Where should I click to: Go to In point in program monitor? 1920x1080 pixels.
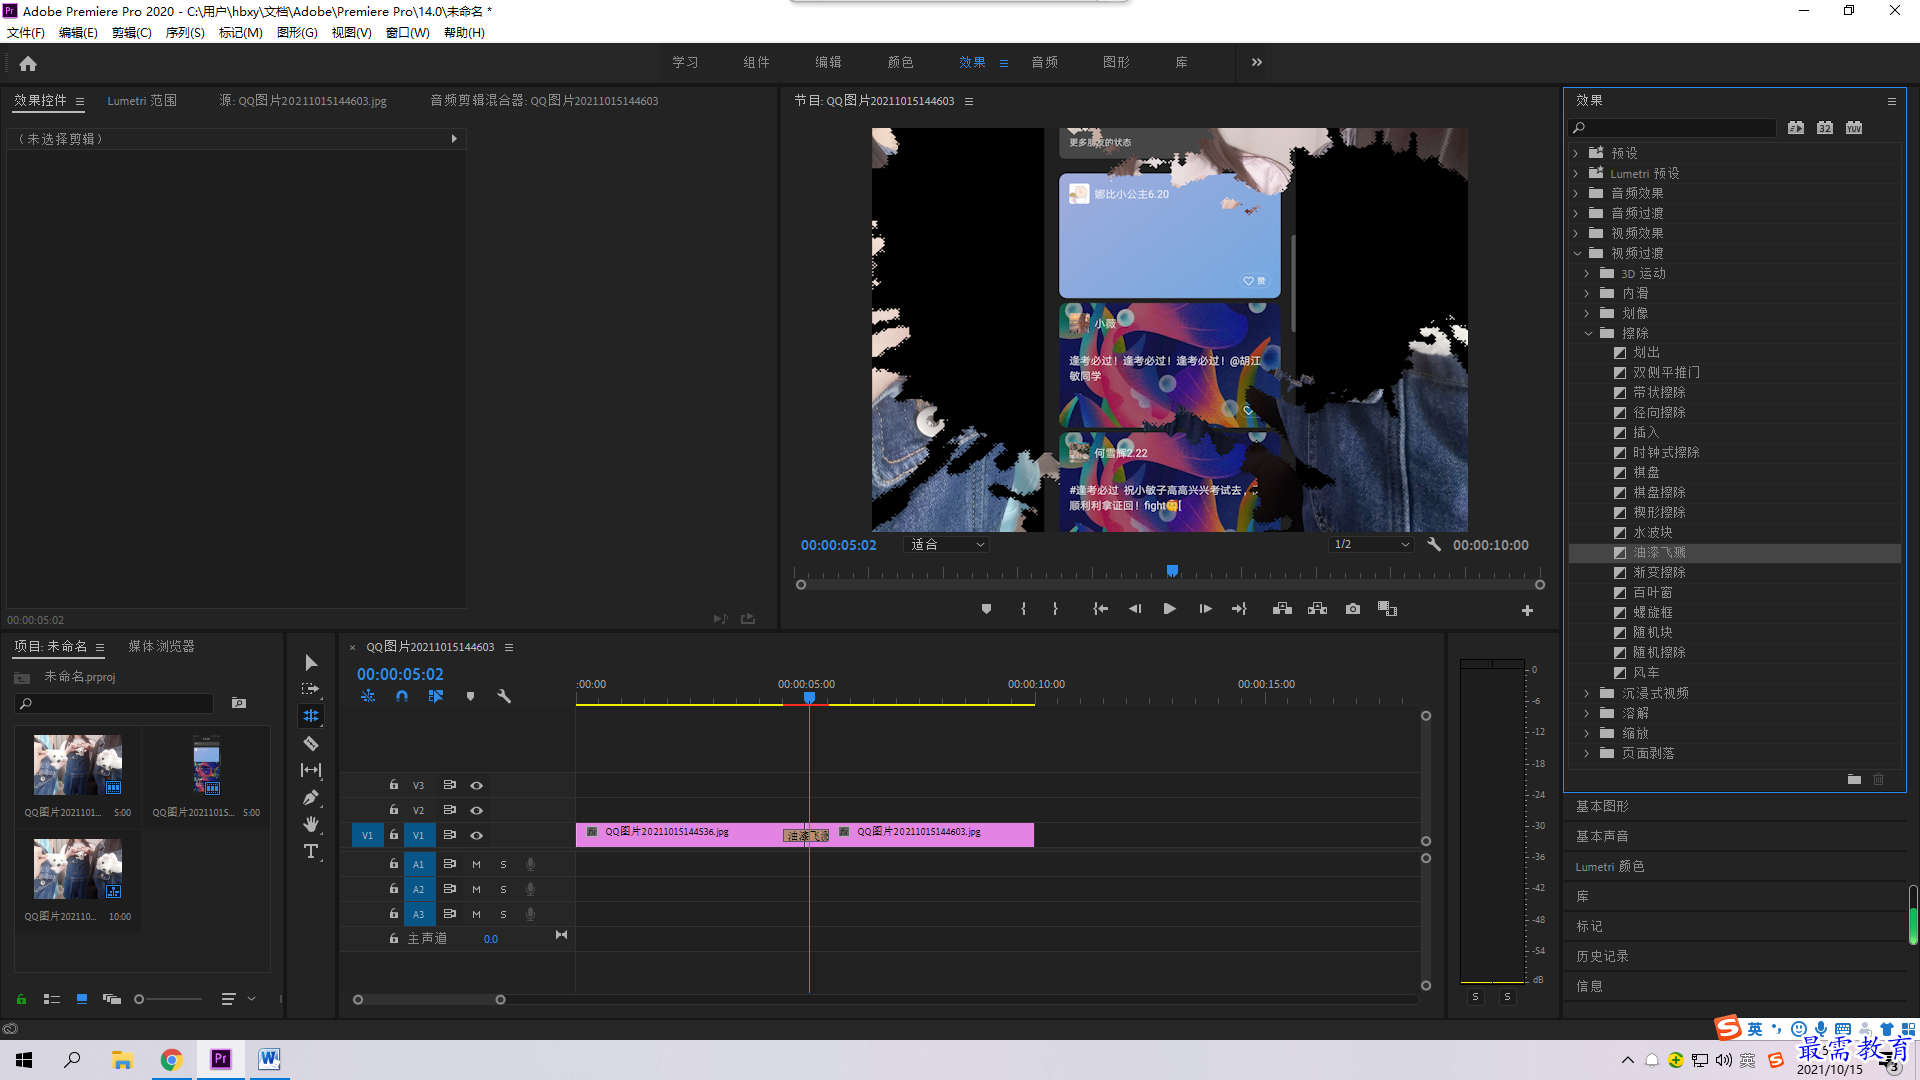point(1100,609)
